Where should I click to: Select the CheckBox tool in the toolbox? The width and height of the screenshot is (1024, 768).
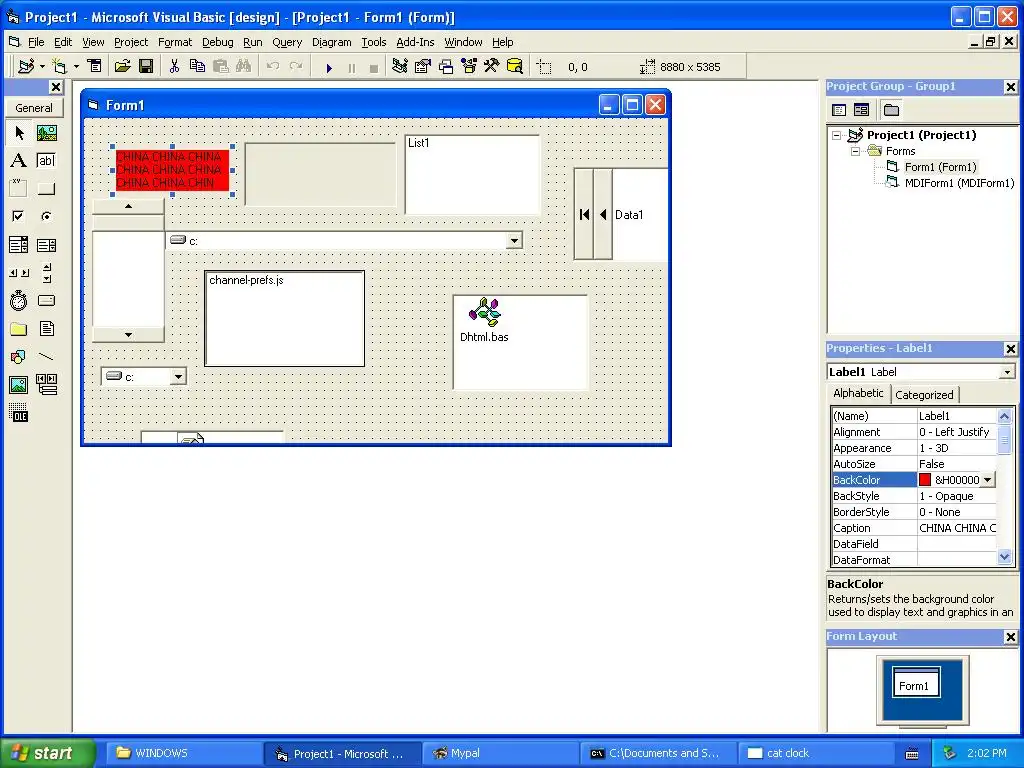coord(19,216)
